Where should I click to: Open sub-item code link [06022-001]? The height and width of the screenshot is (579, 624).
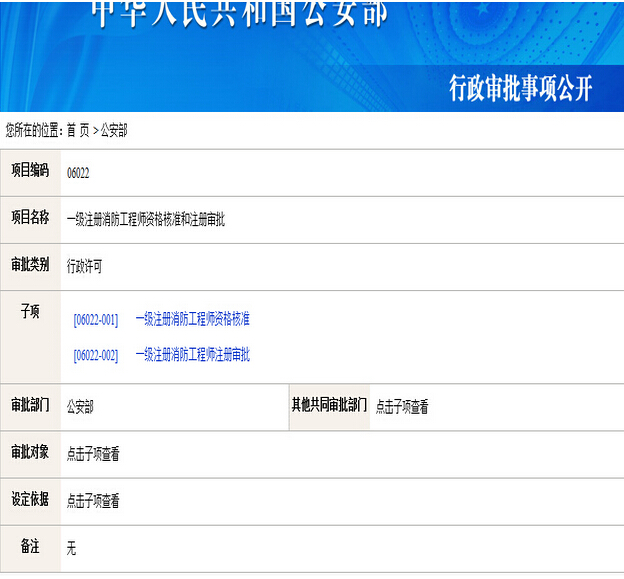click(x=96, y=319)
